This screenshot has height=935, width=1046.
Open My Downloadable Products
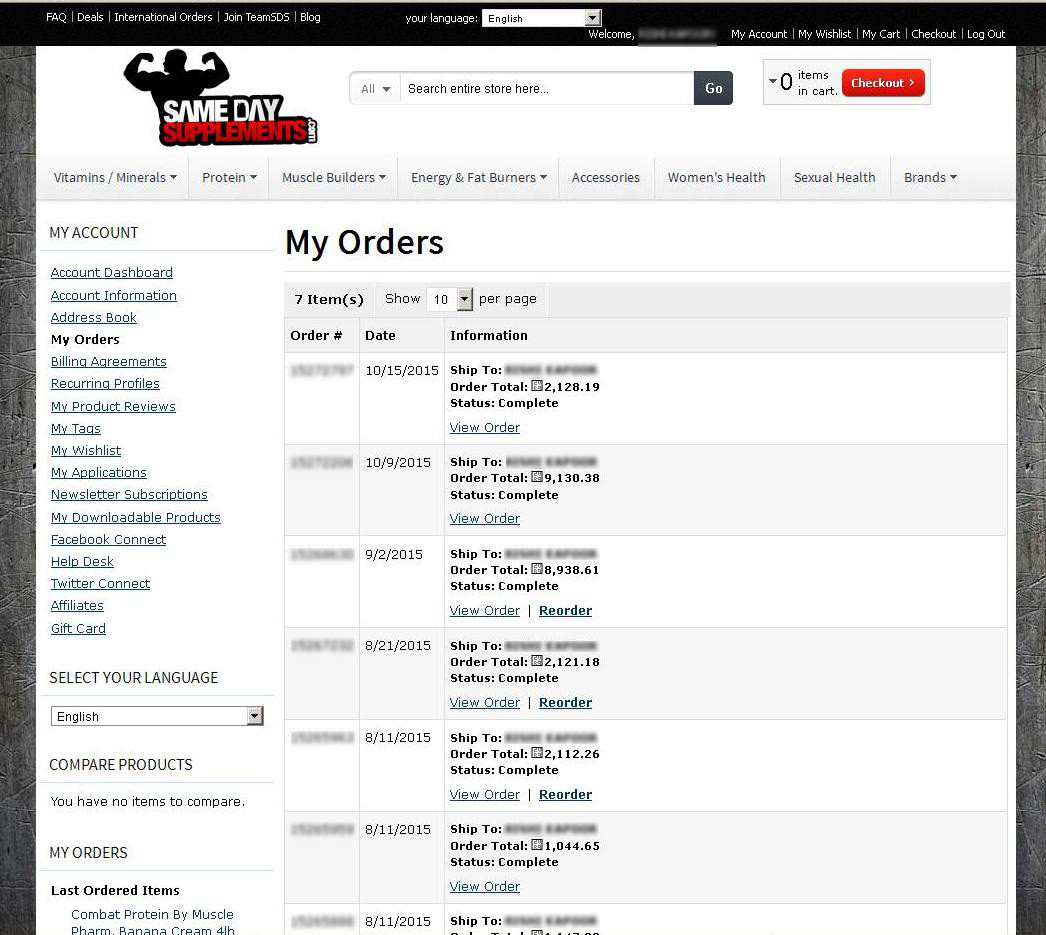pos(135,518)
